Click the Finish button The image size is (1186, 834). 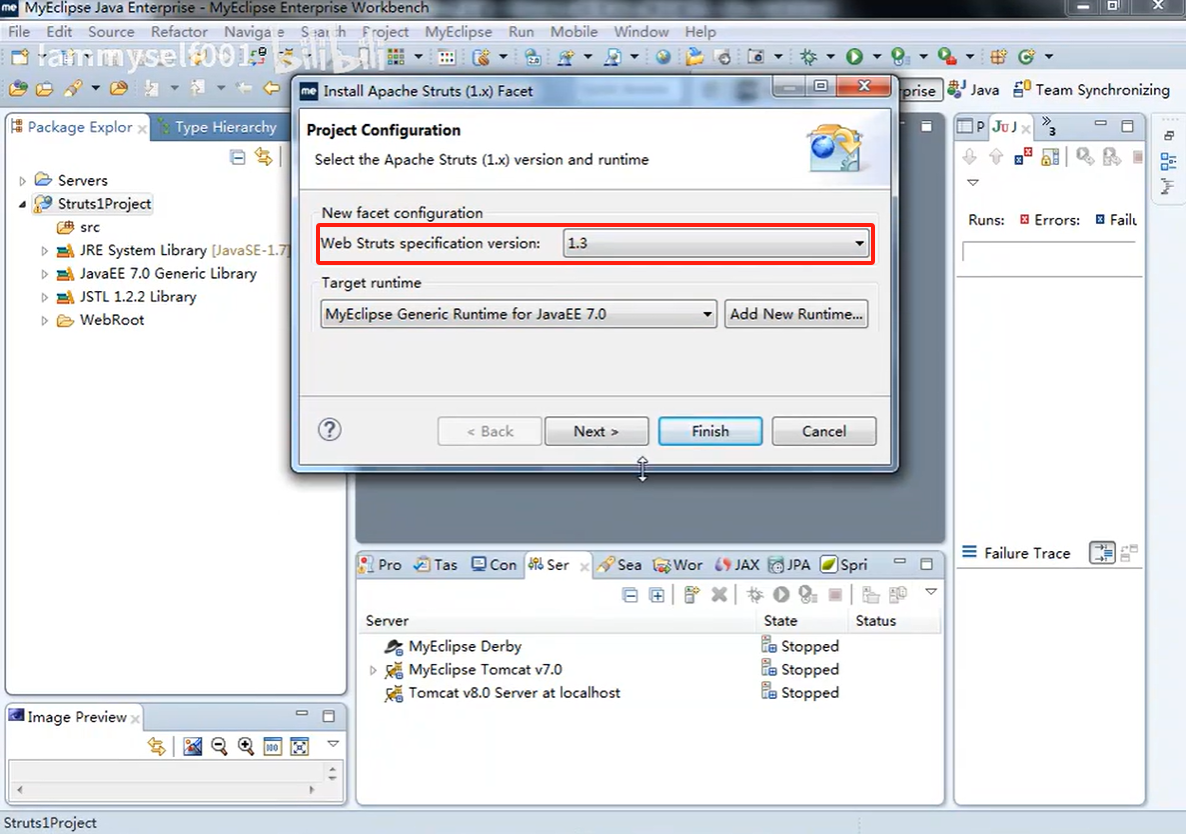[x=710, y=431]
